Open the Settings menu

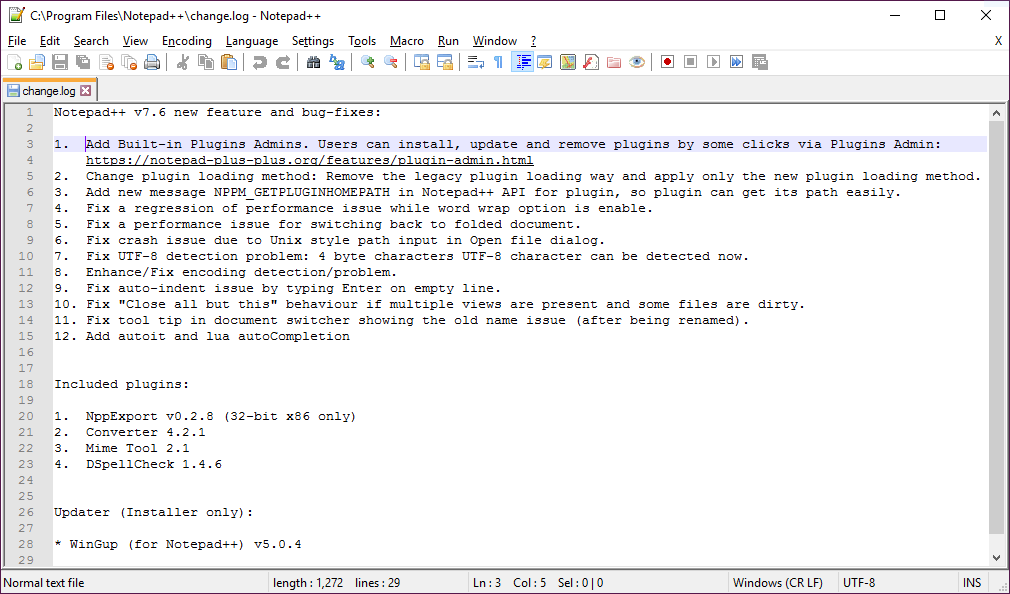[313, 41]
